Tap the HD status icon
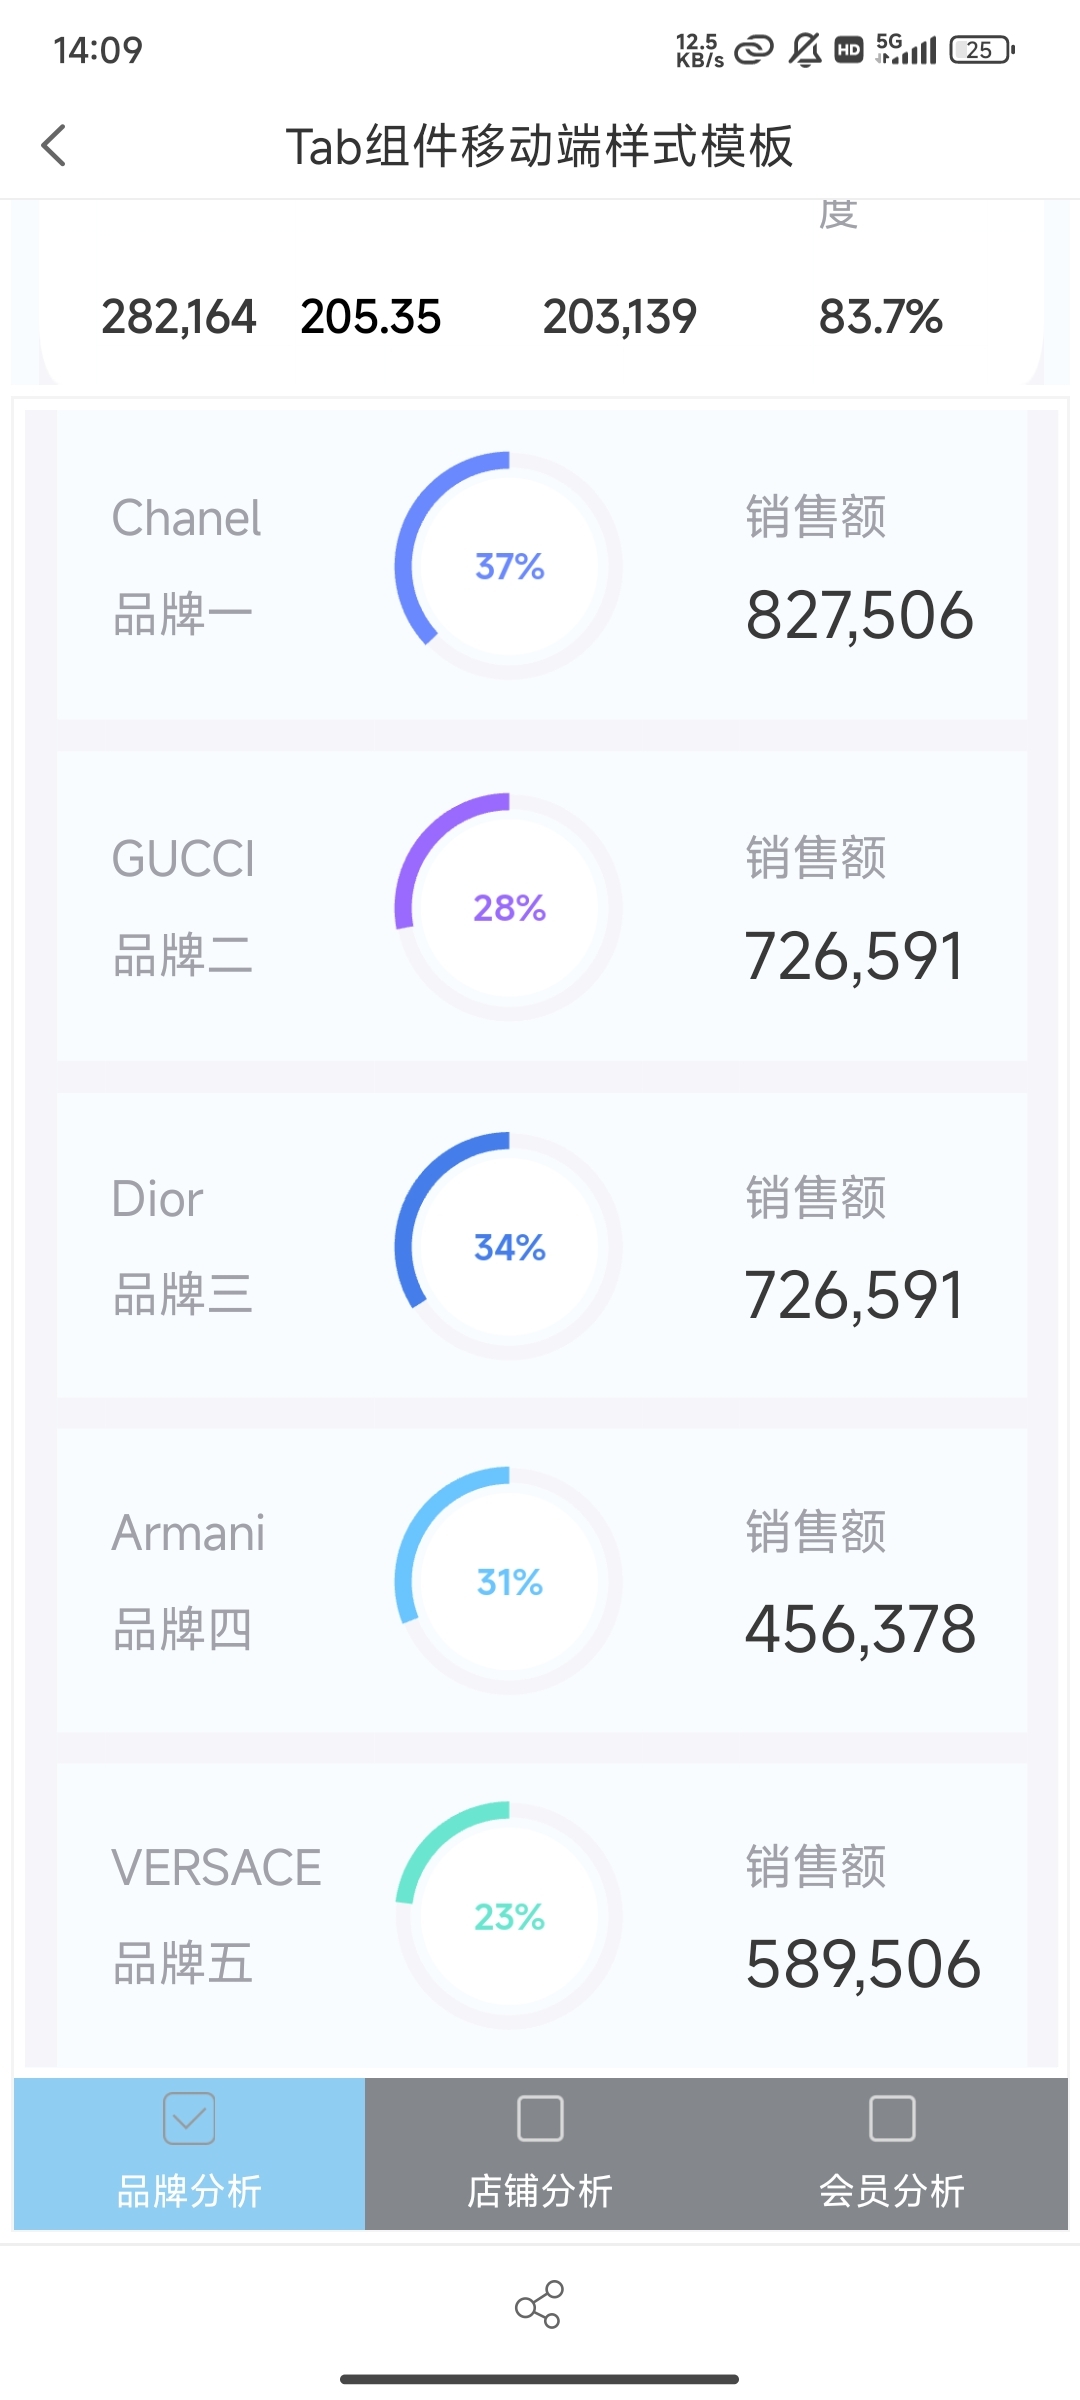1080x2400 pixels. [849, 50]
